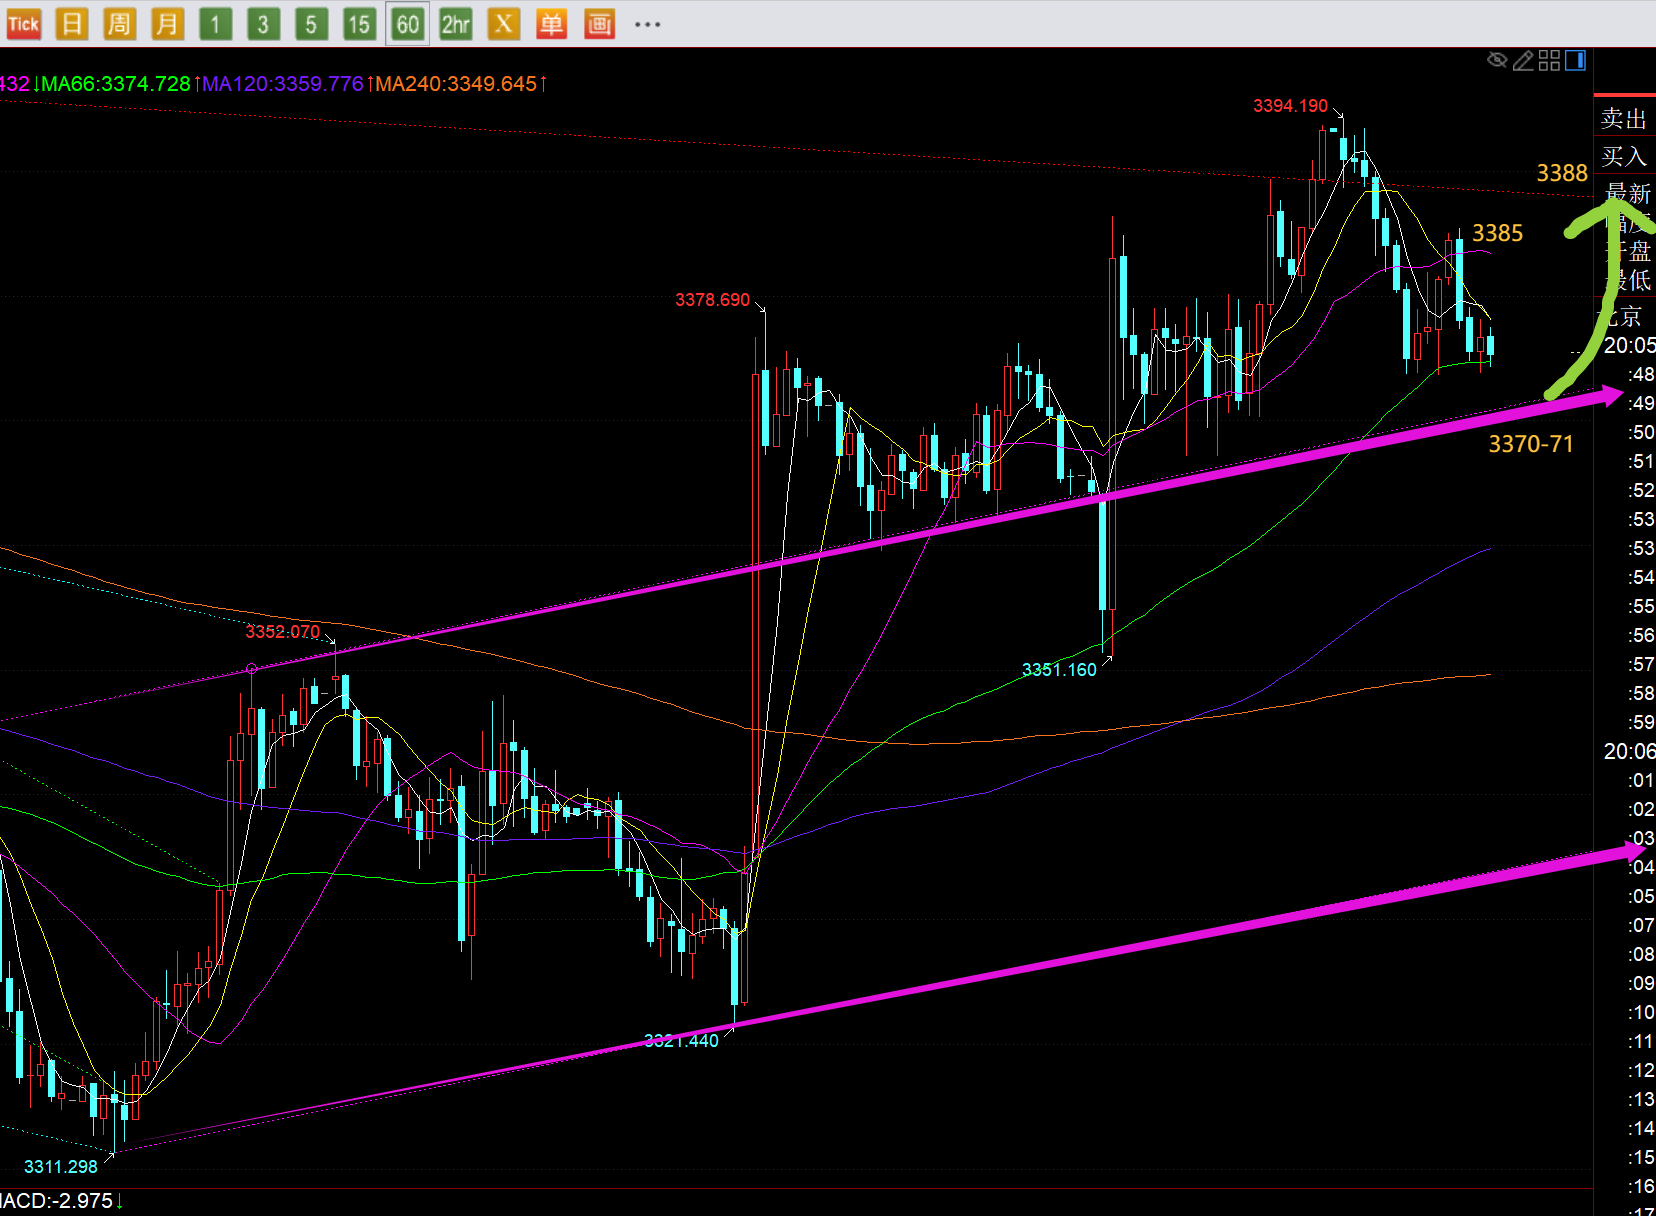Image resolution: width=1656 pixels, height=1216 pixels.
Task: Click the 3385 yellow price annotation
Action: click(1497, 233)
